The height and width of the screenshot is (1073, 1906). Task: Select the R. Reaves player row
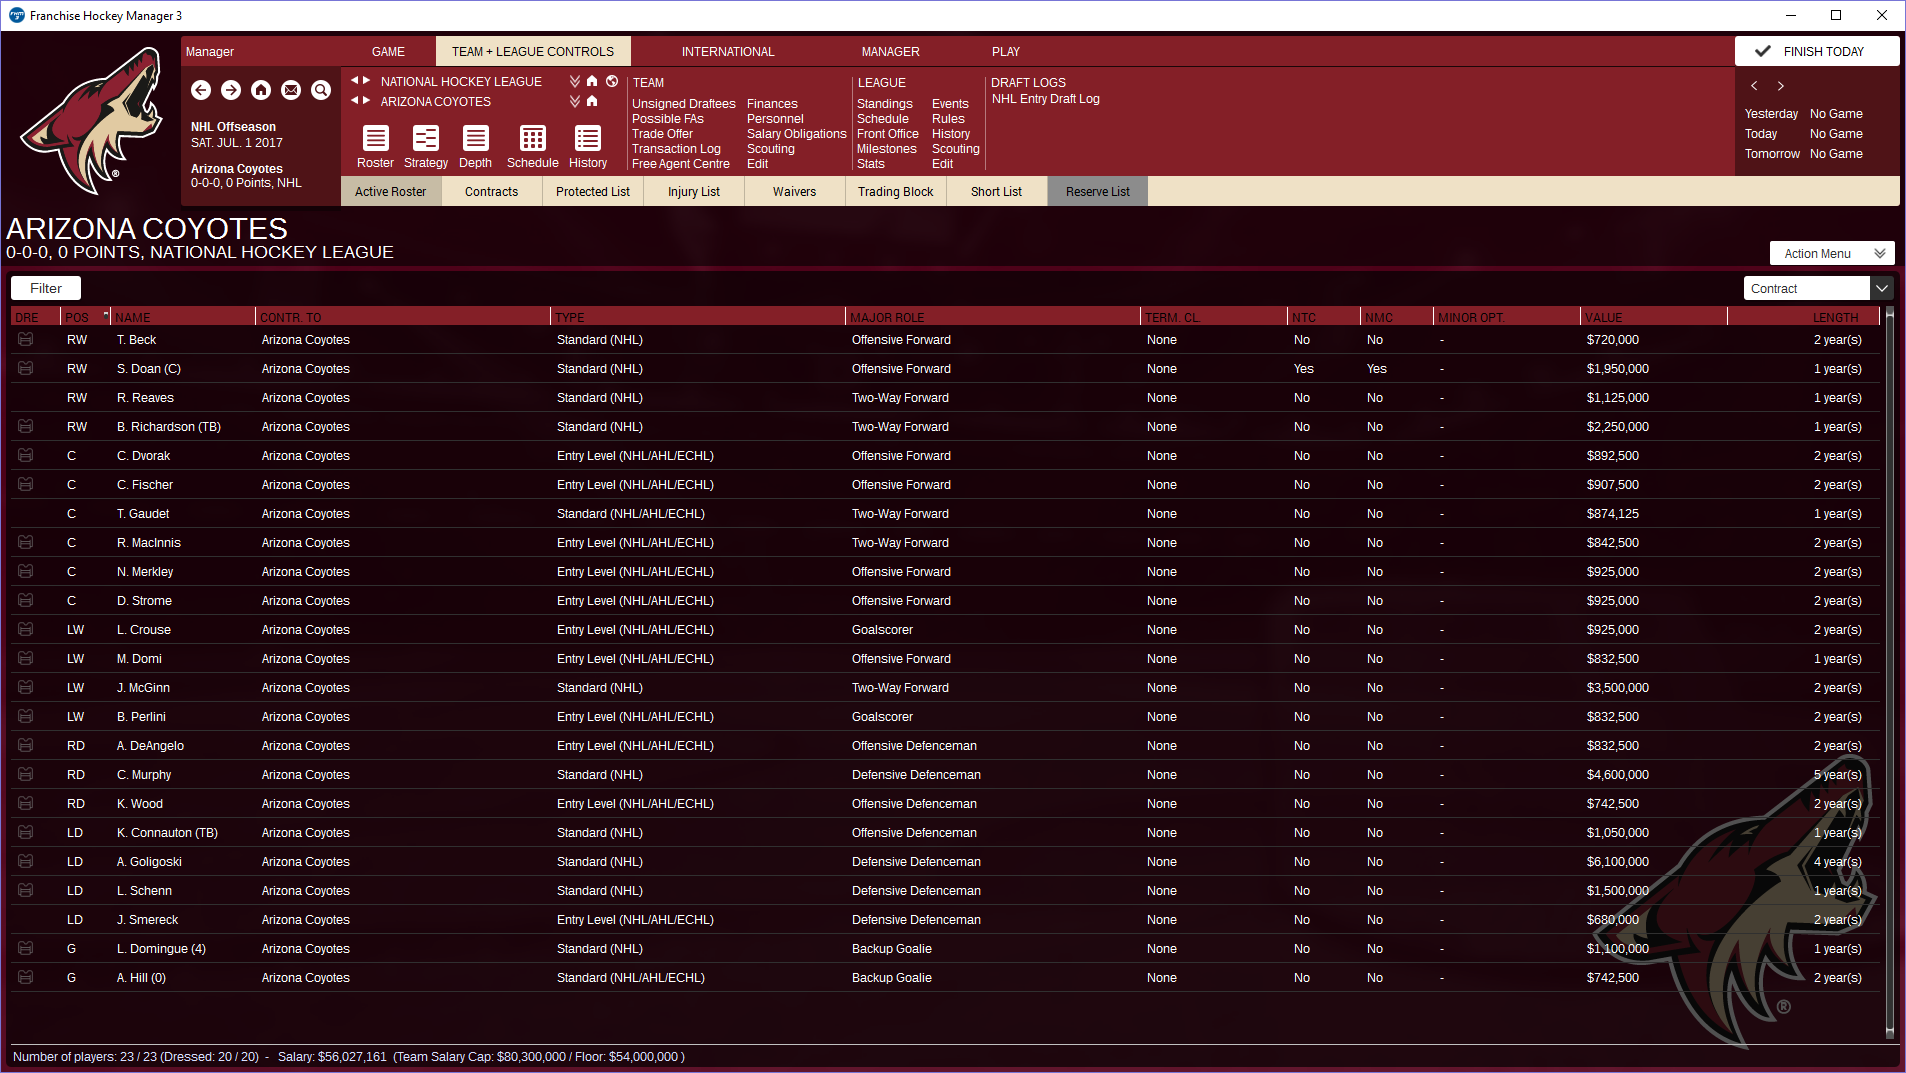tap(945, 398)
